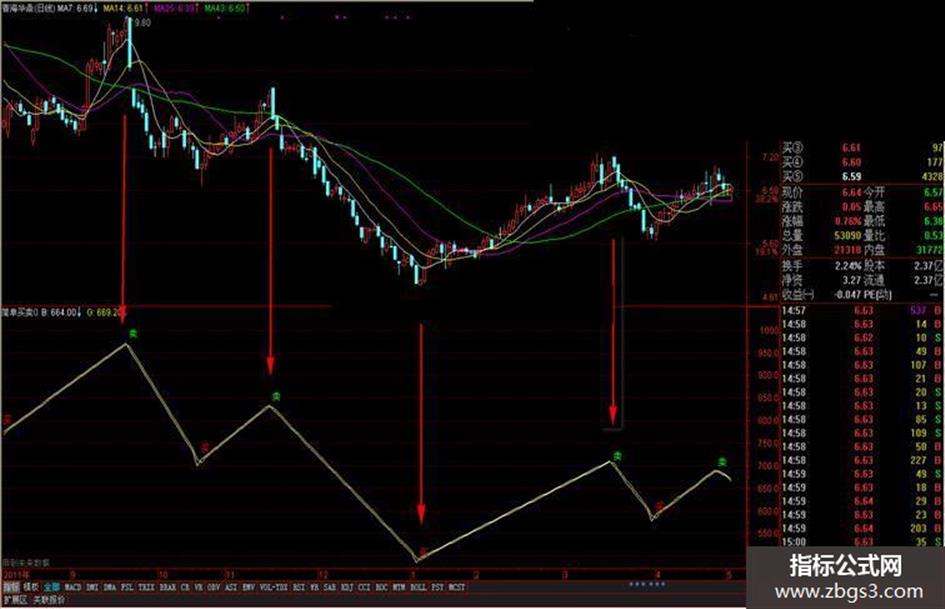The height and width of the screenshot is (609, 945).
Task: Switch to the MTM indicator
Action: [398, 587]
